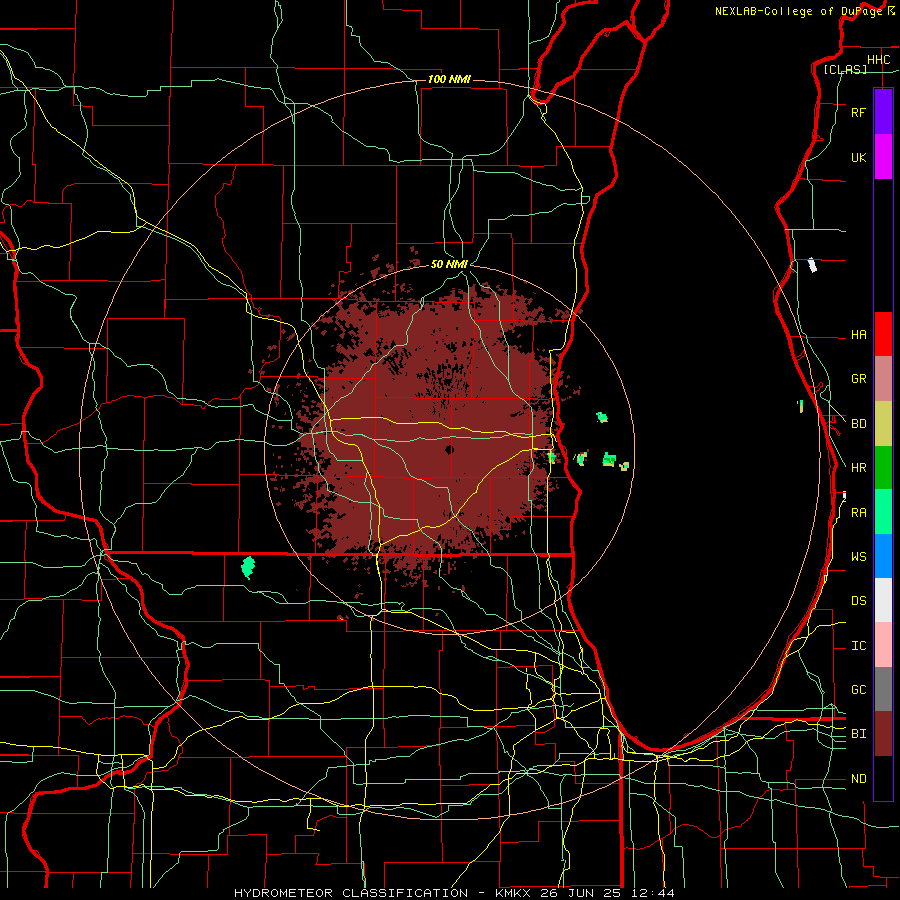Click the UK magenta legend swatch
The image size is (900, 900).
tap(883, 157)
